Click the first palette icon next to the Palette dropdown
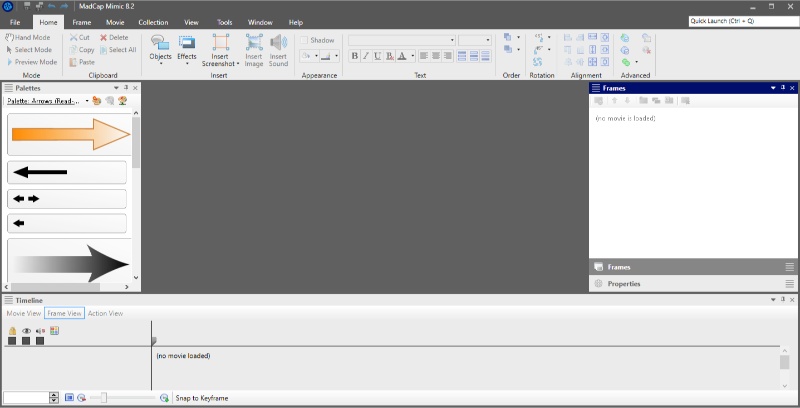The height and width of the screenshot is (408, 800). (97, 101)
